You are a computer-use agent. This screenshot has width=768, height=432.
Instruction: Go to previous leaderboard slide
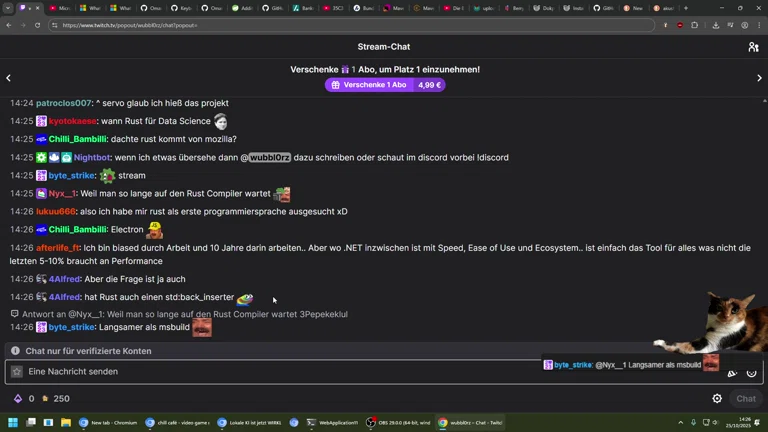pyautogui.click(x=9, y=78)
